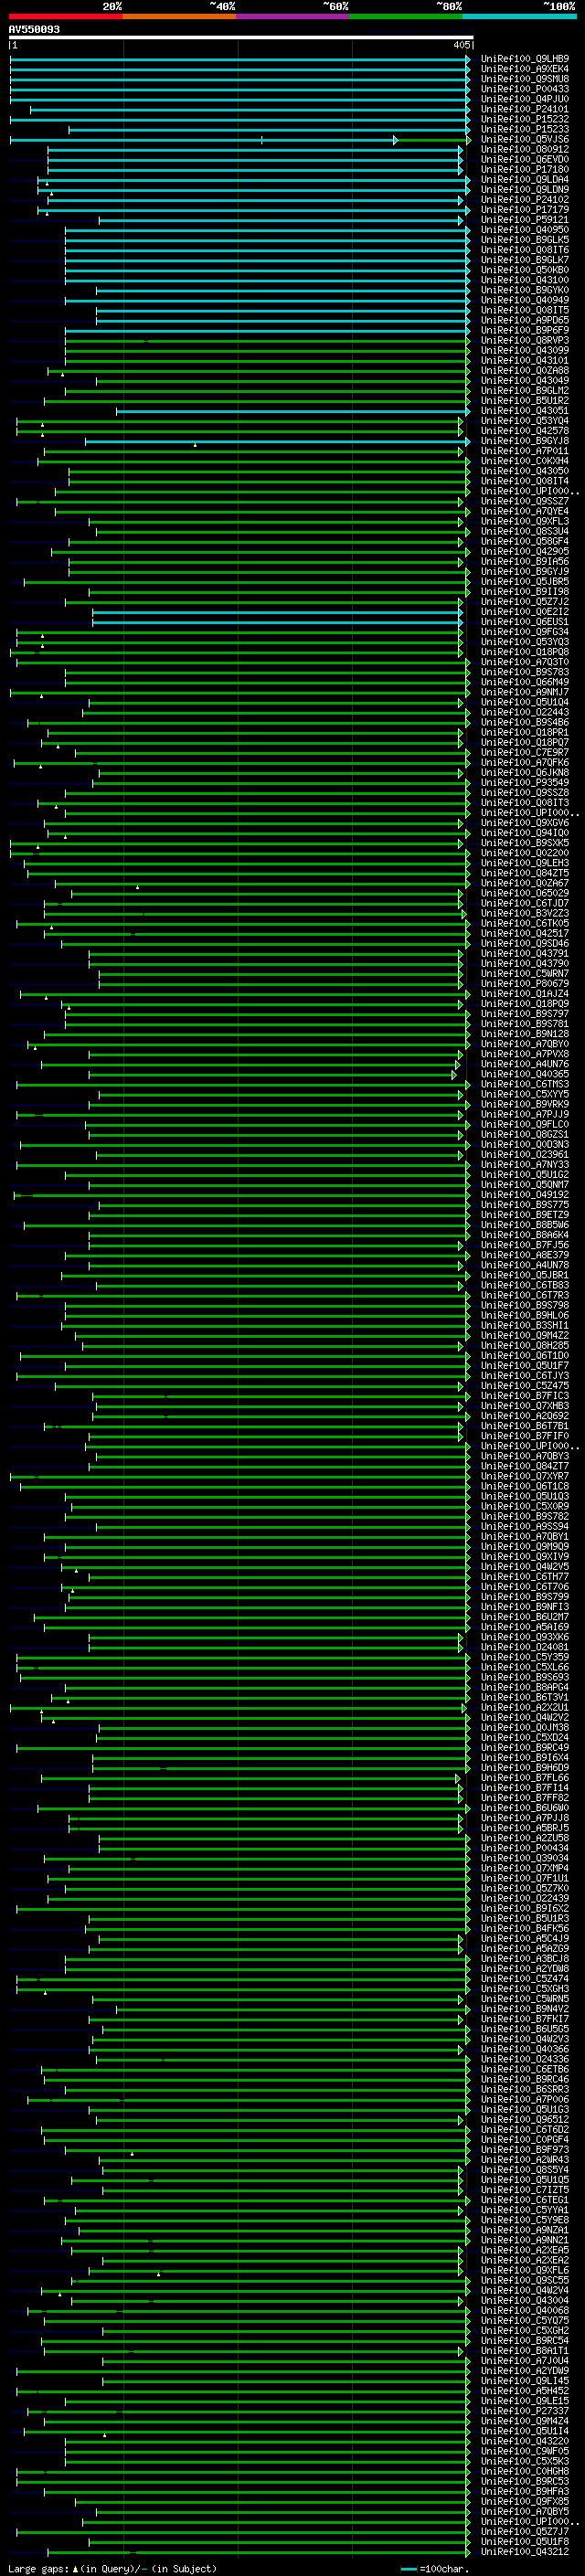Select hit label UniRef100_B8A1T1
Image resolution: width=585 pixels, height=2576 pixels.
click(x=525, y=2350)
